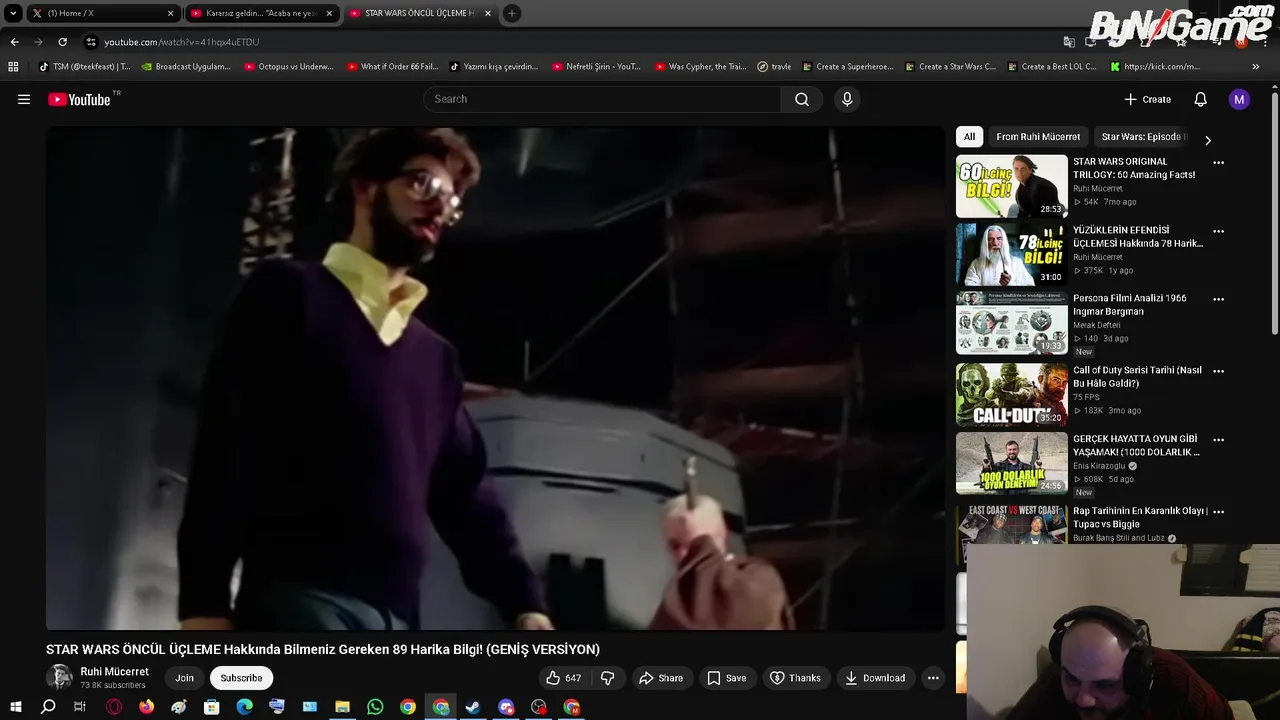Select the All filter chip
Viewport: 1280px width, 720px height.
click(969, 137)
